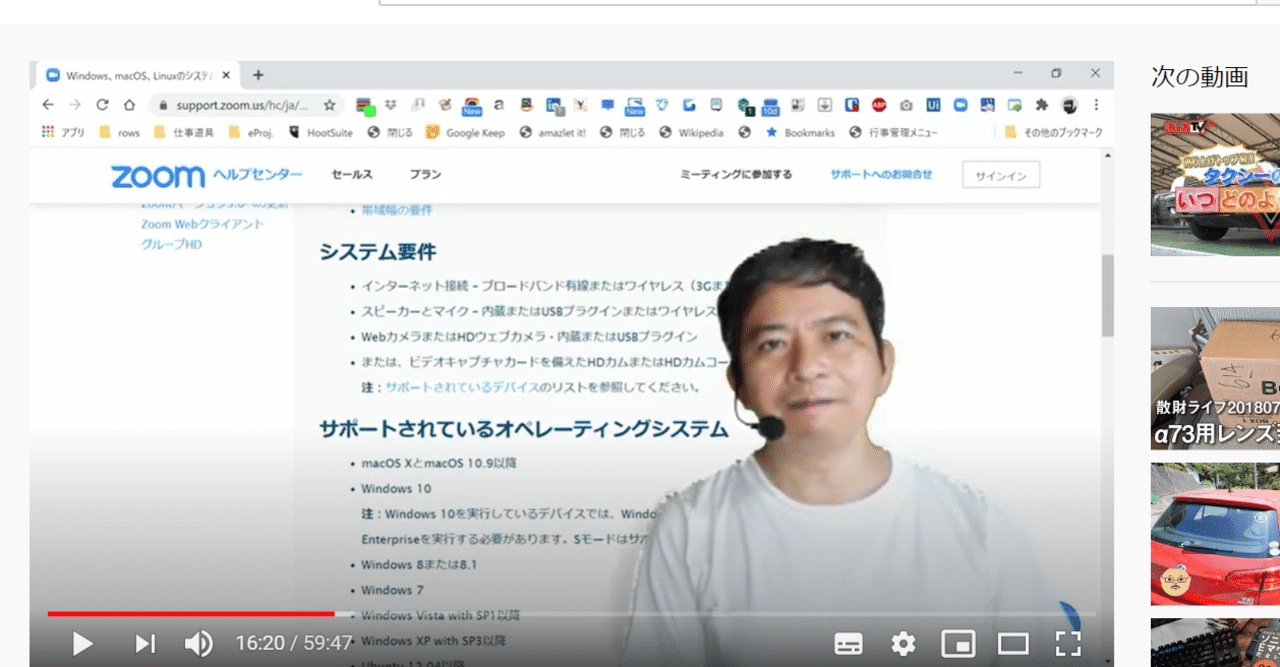Open the red car video thumbnail
Screen dimensions: 1280x667
[1215, 533]
